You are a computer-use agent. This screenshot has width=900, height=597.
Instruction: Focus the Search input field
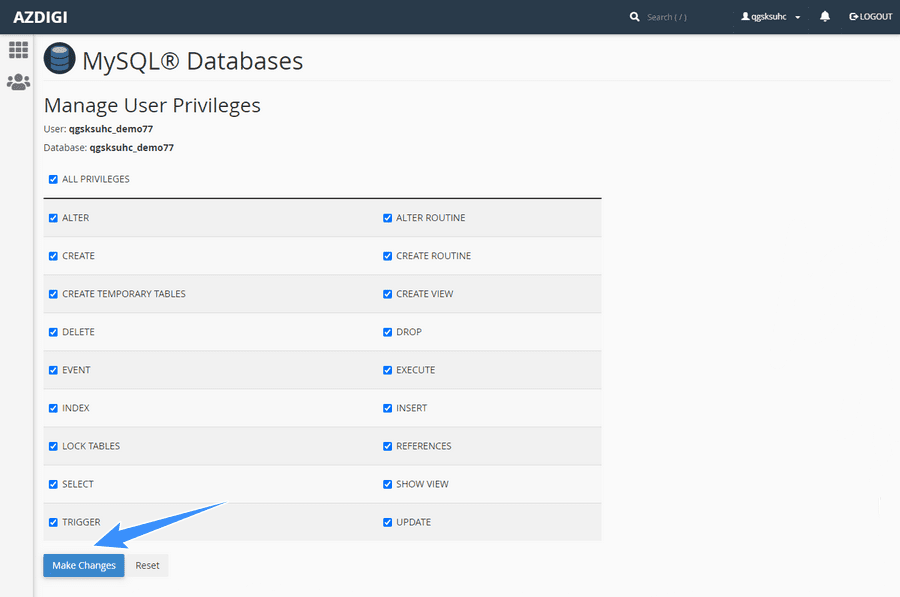point(683,17)
